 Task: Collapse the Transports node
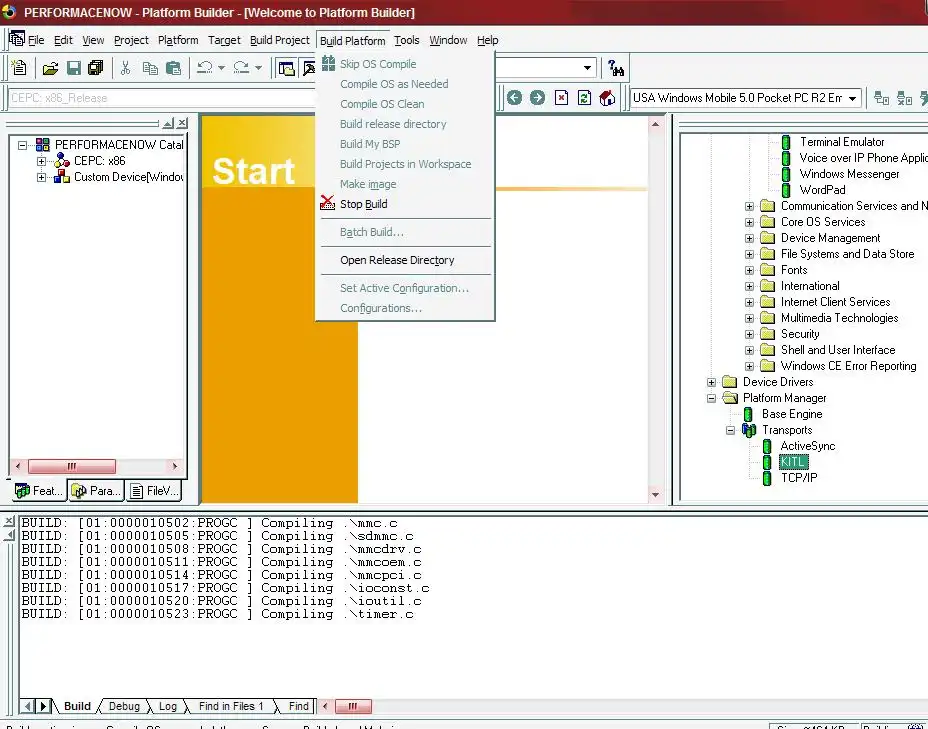click(730, 430)
